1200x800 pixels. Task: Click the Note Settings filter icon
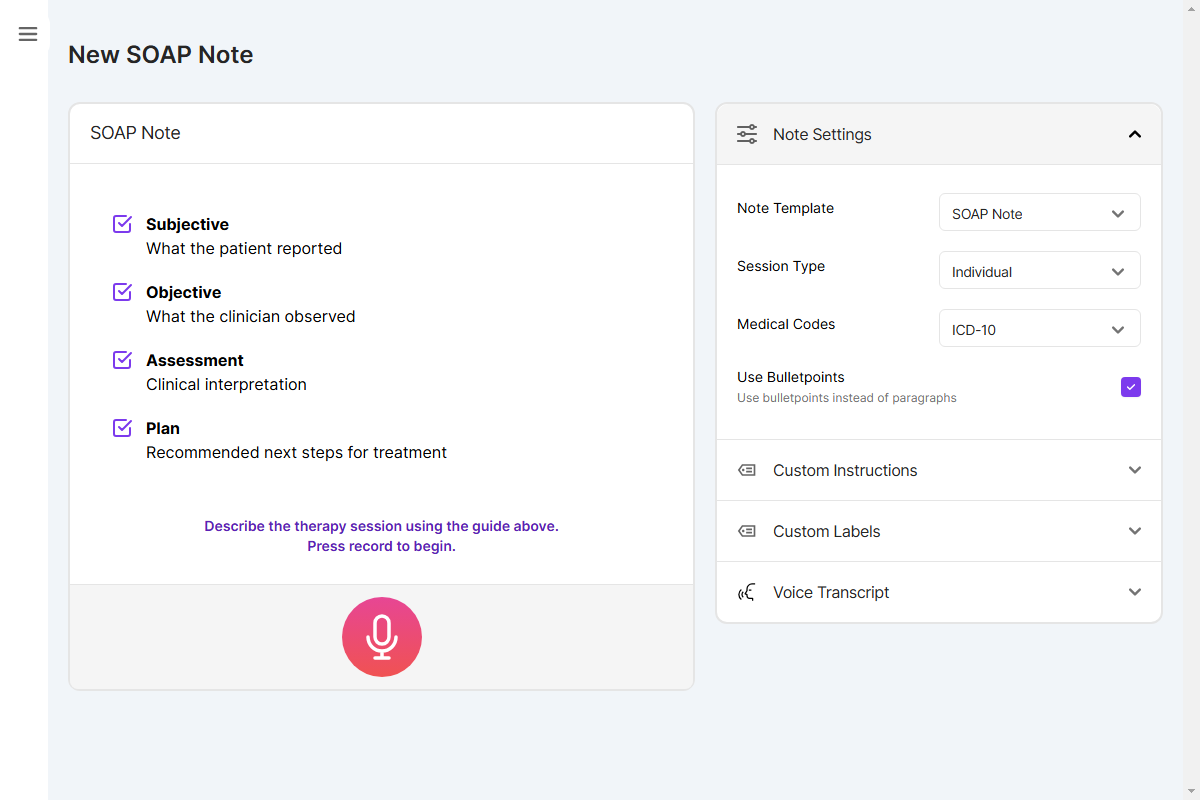746,133
